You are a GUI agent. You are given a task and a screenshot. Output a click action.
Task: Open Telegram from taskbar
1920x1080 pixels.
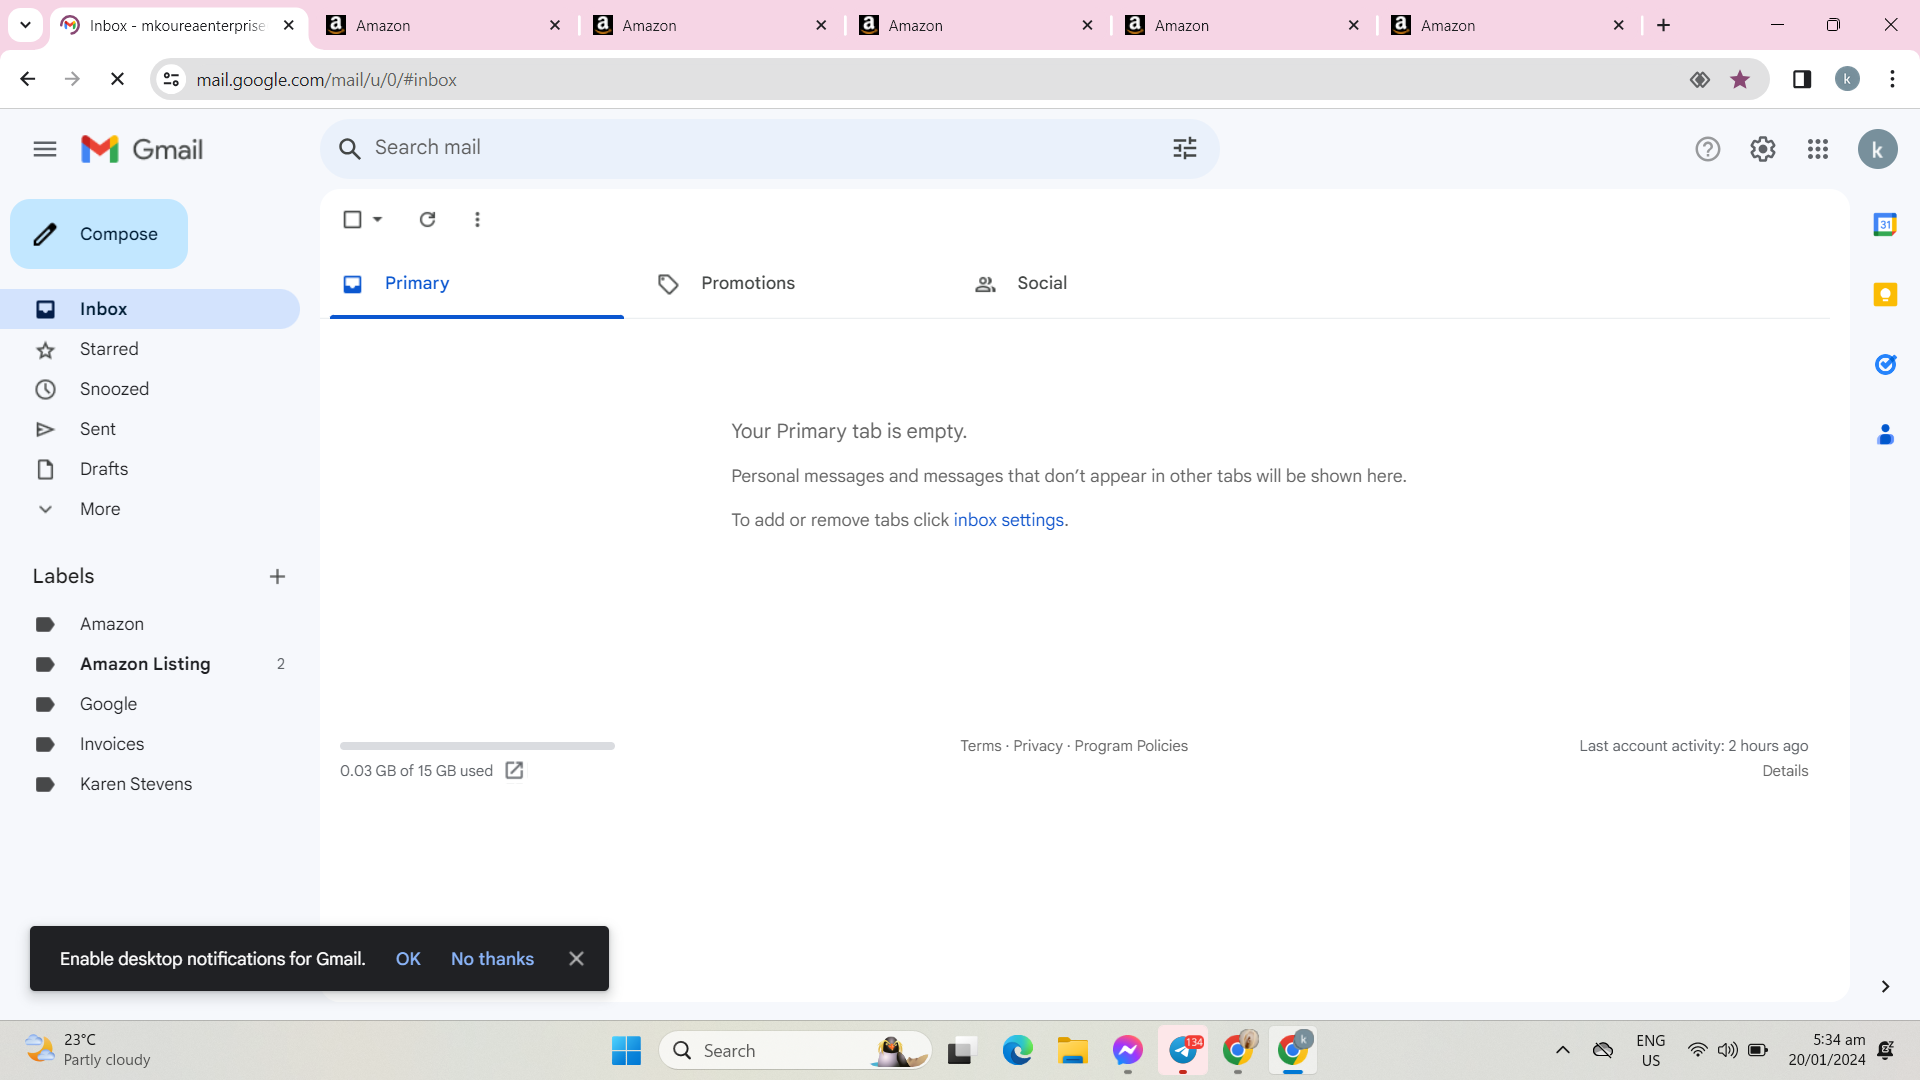point(1183,1050)
